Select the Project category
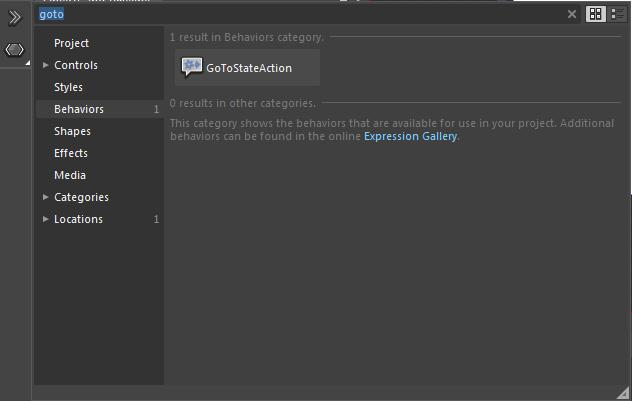This screenshot has height=401, width=632. click(x=71, y=43)
